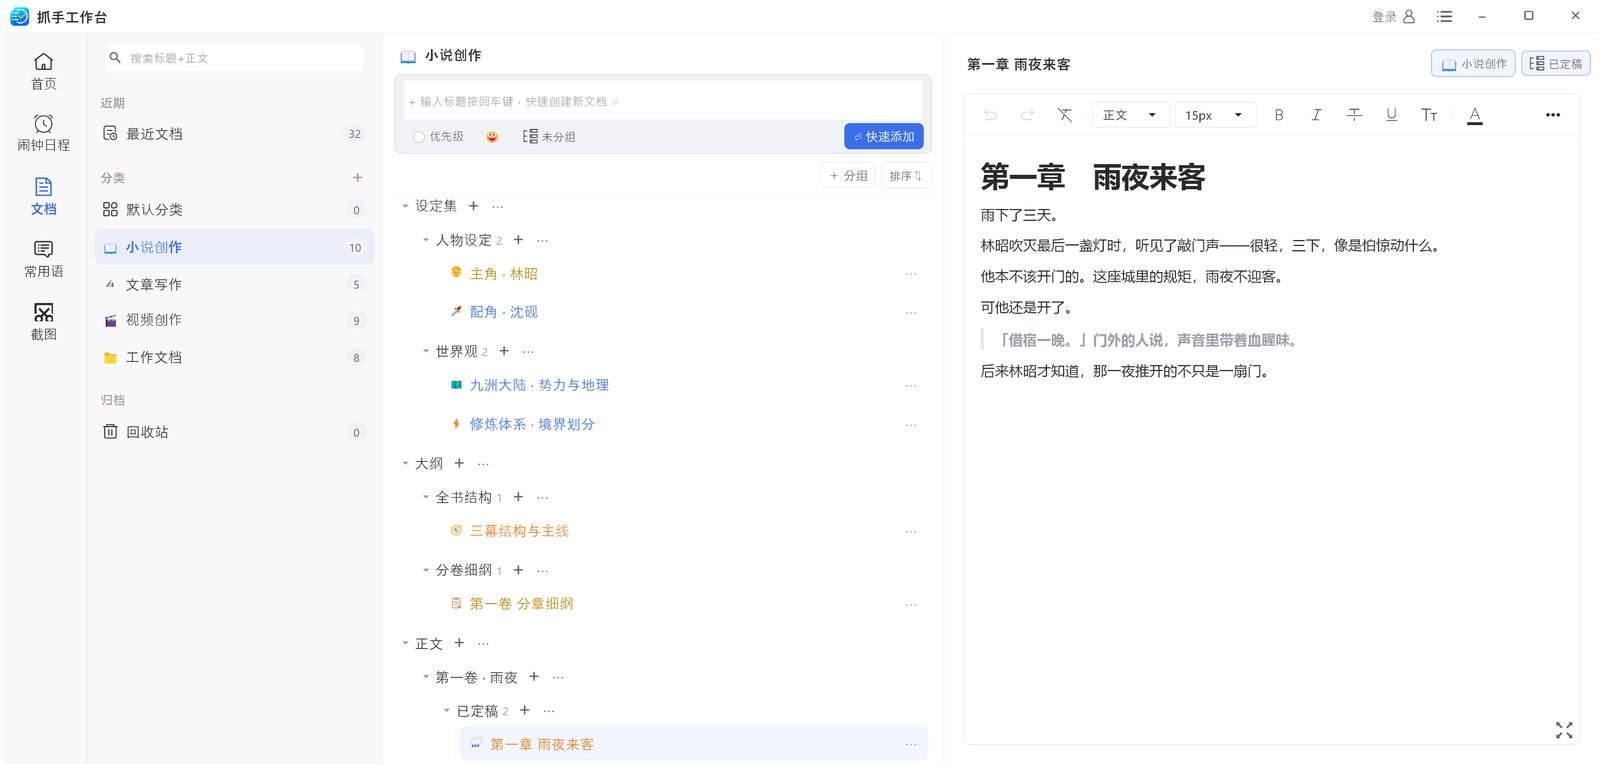
Task: Open text color picker A
Action: 1474,115
